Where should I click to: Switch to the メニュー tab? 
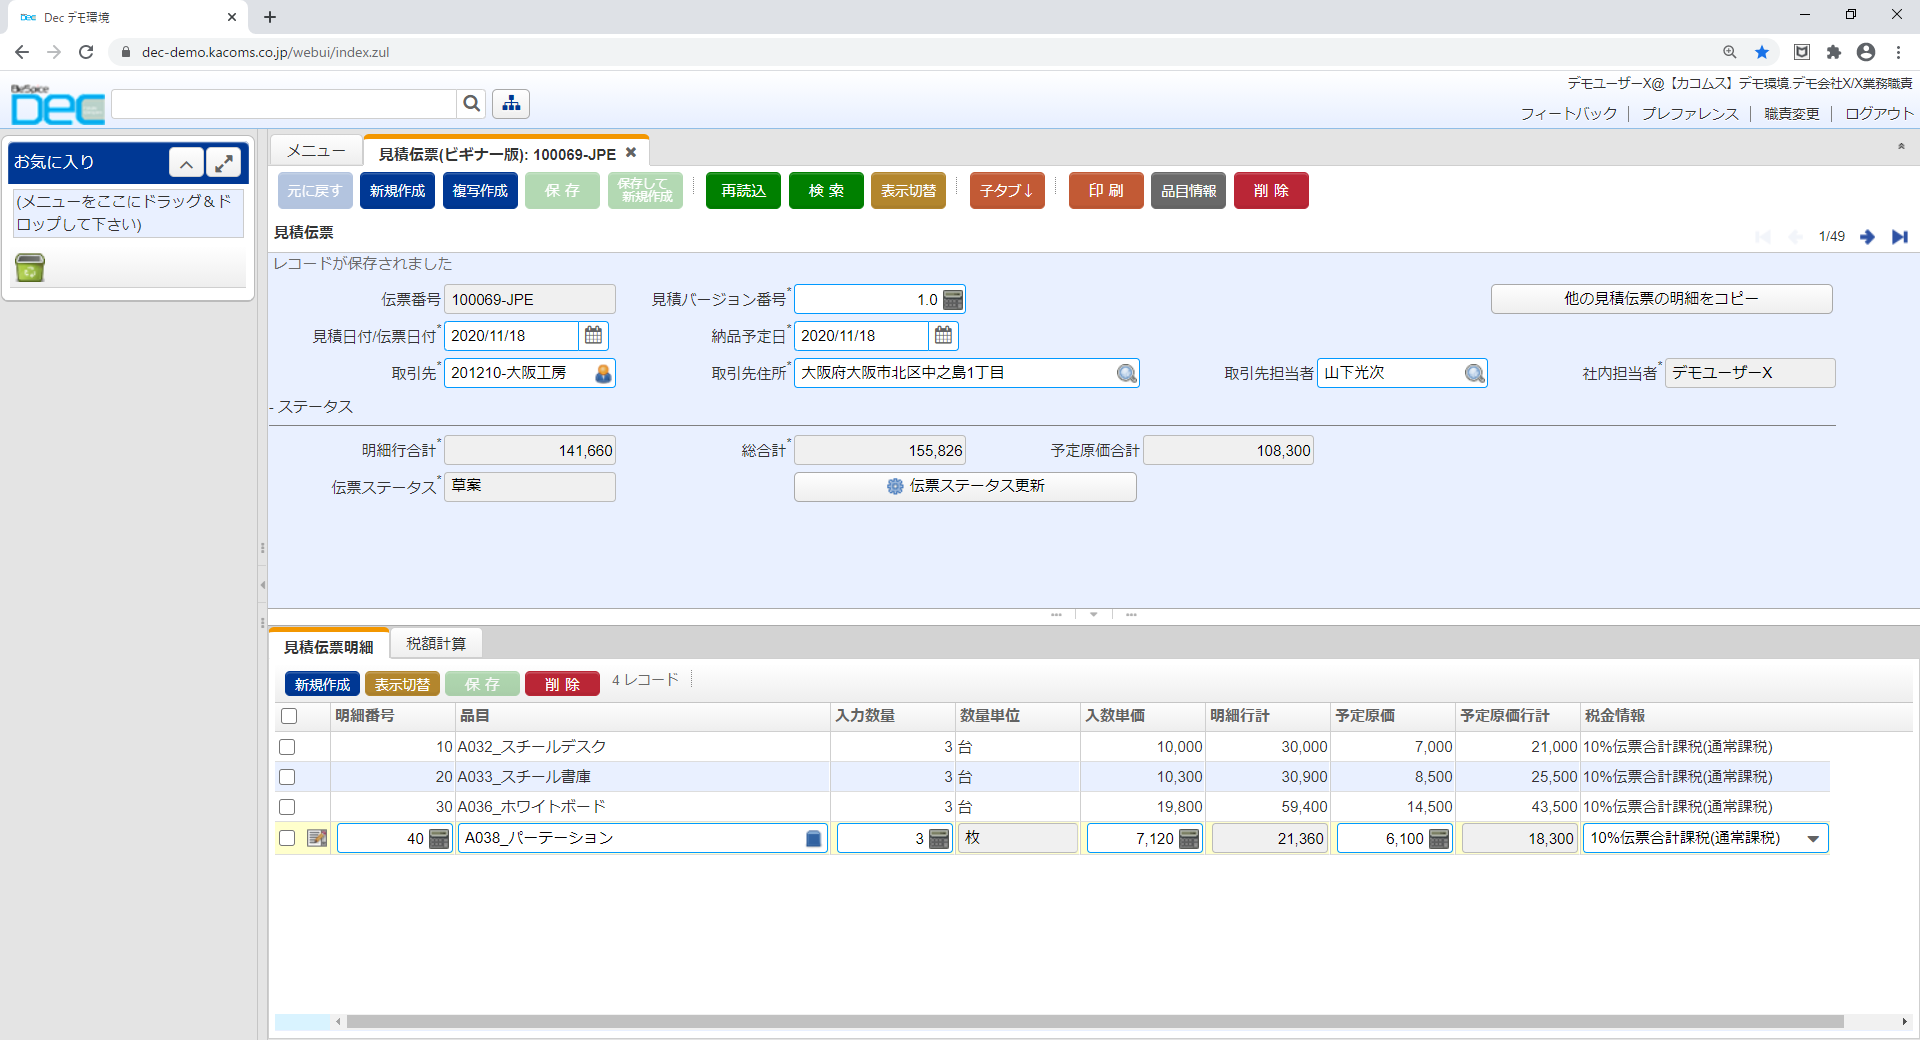(x=316, y=151)
